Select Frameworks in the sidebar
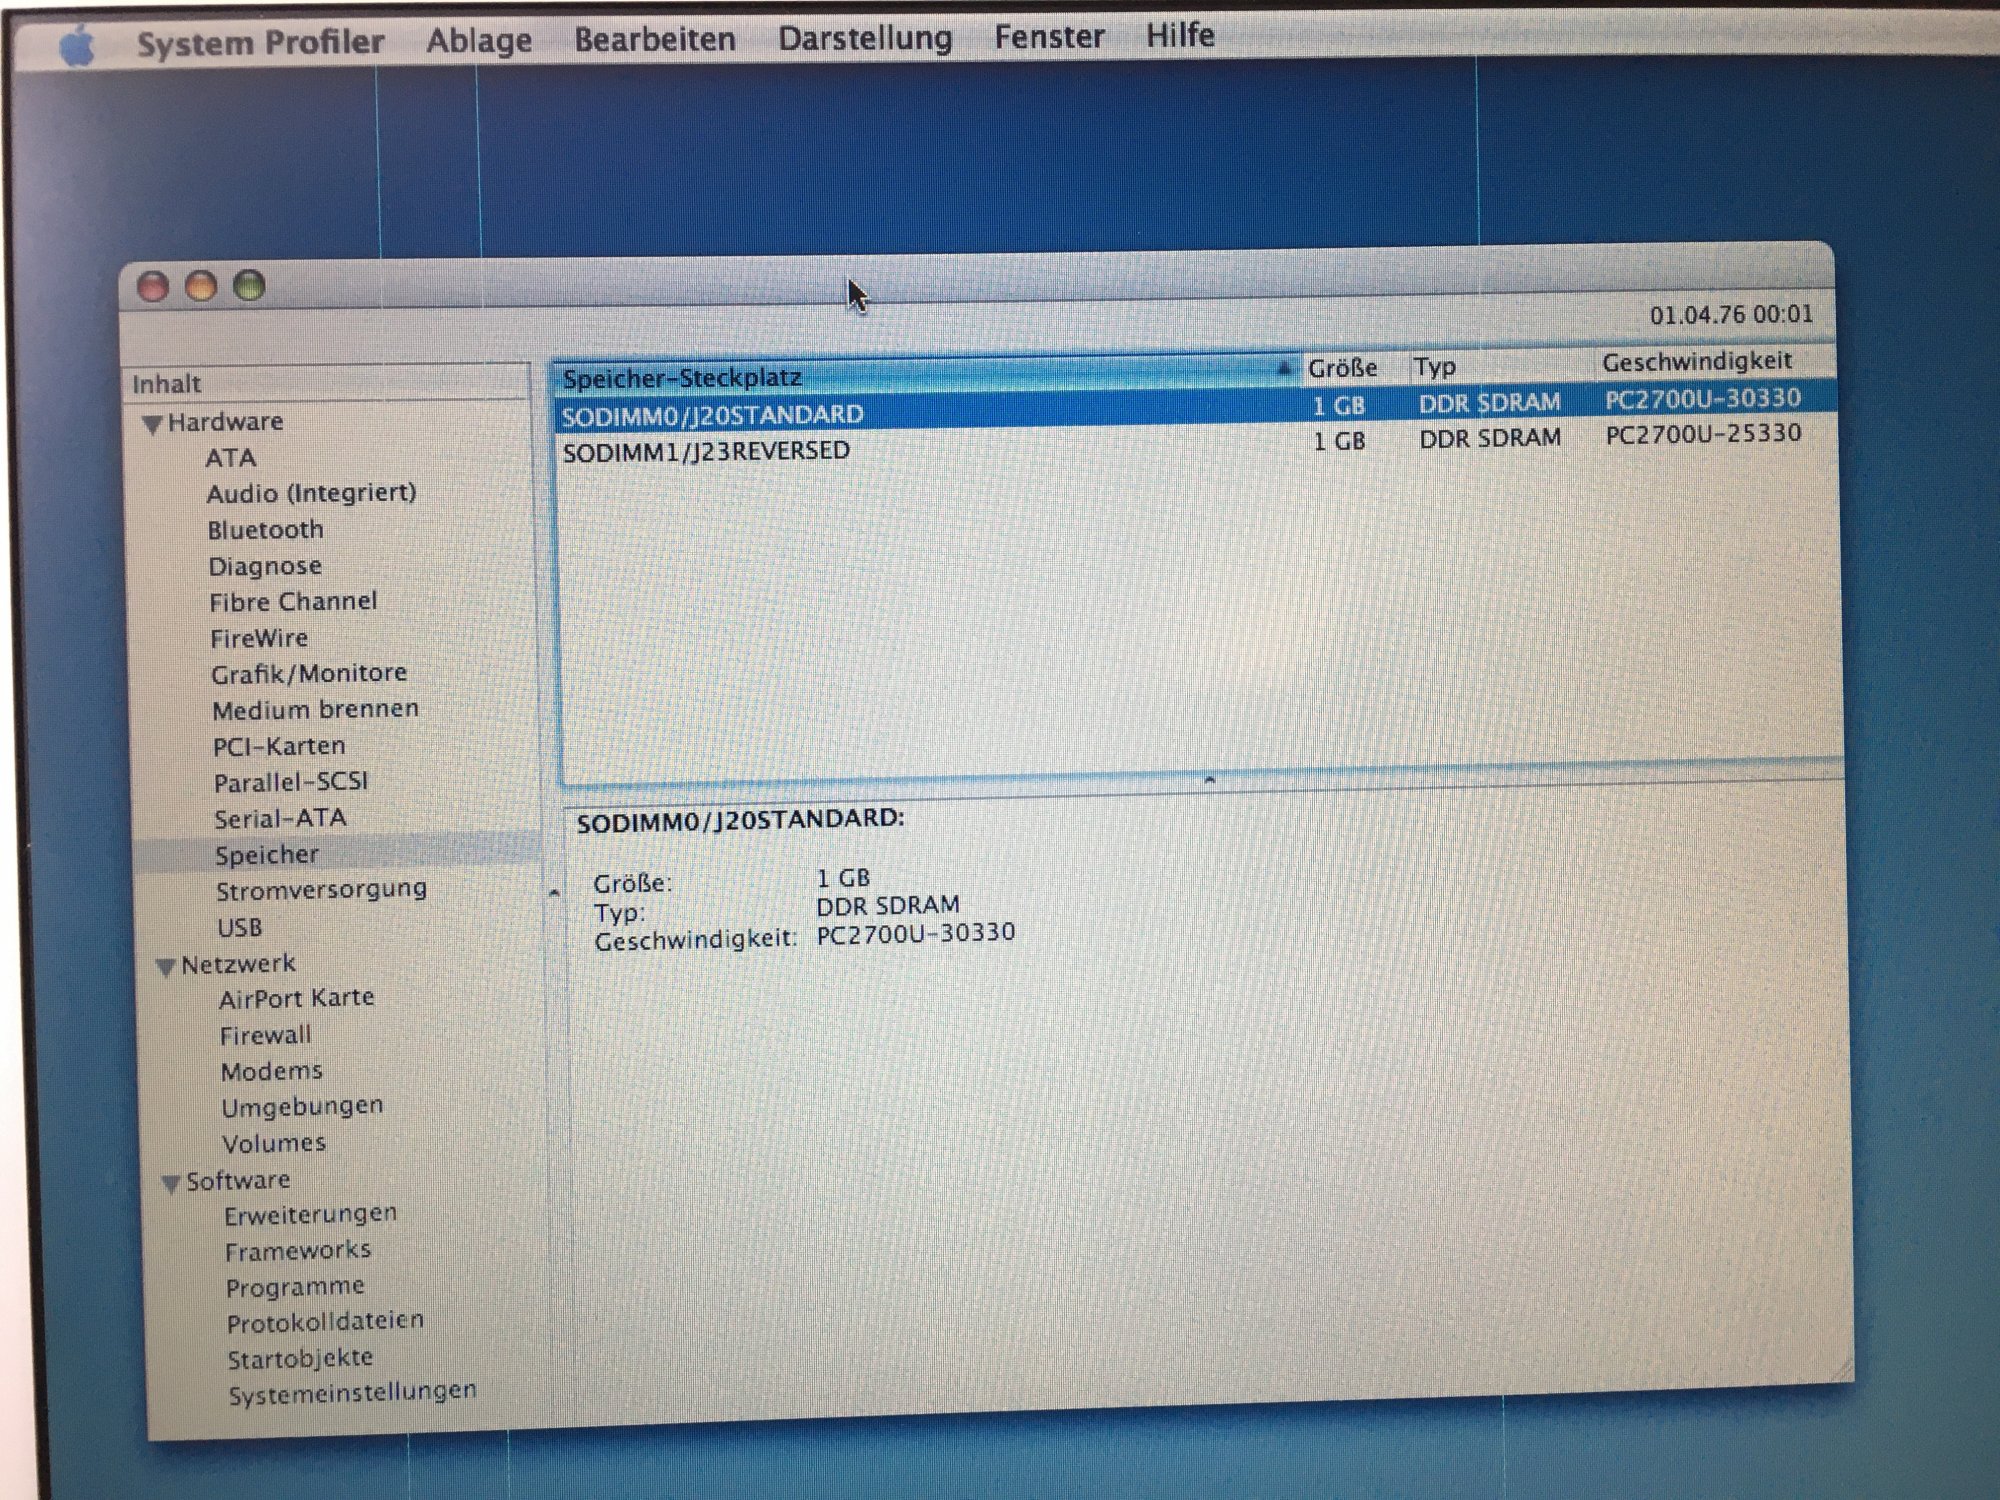This screenshot has width=2000, height=1500. tap(298, 1252)
